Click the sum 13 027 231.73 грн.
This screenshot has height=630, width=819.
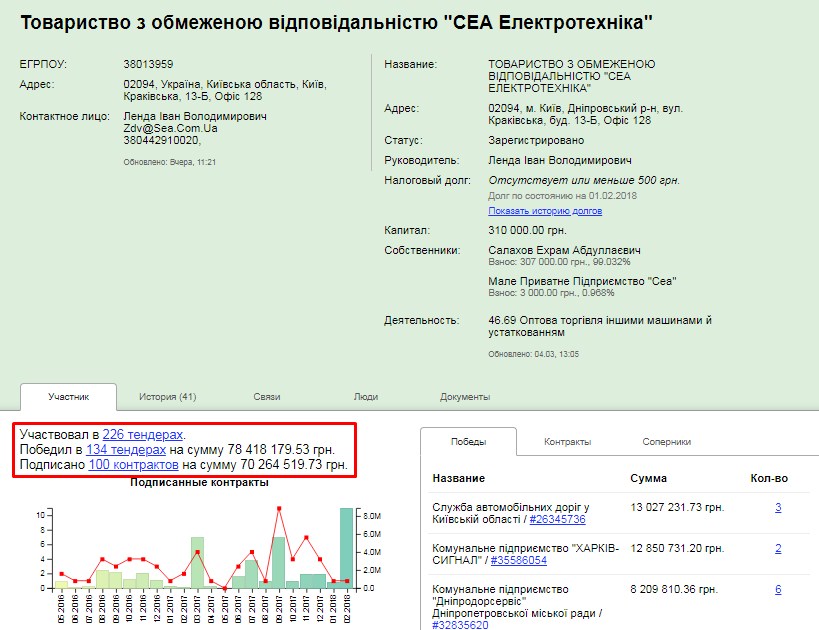click(x=677, y=507)
